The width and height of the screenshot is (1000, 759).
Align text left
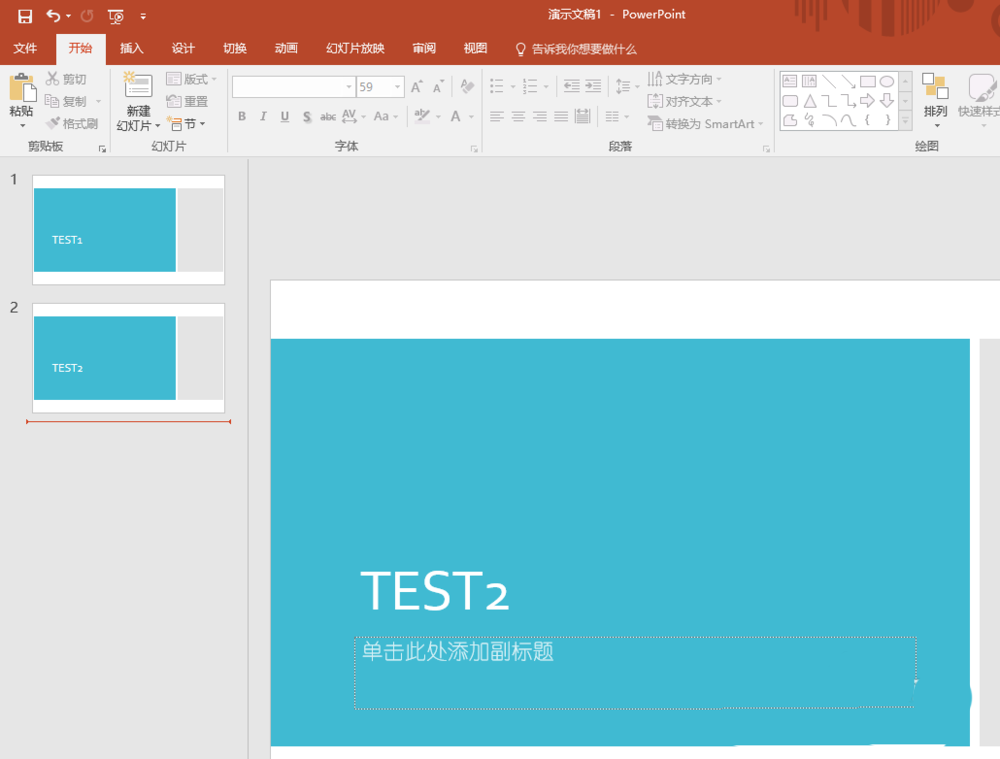[497, 116]
